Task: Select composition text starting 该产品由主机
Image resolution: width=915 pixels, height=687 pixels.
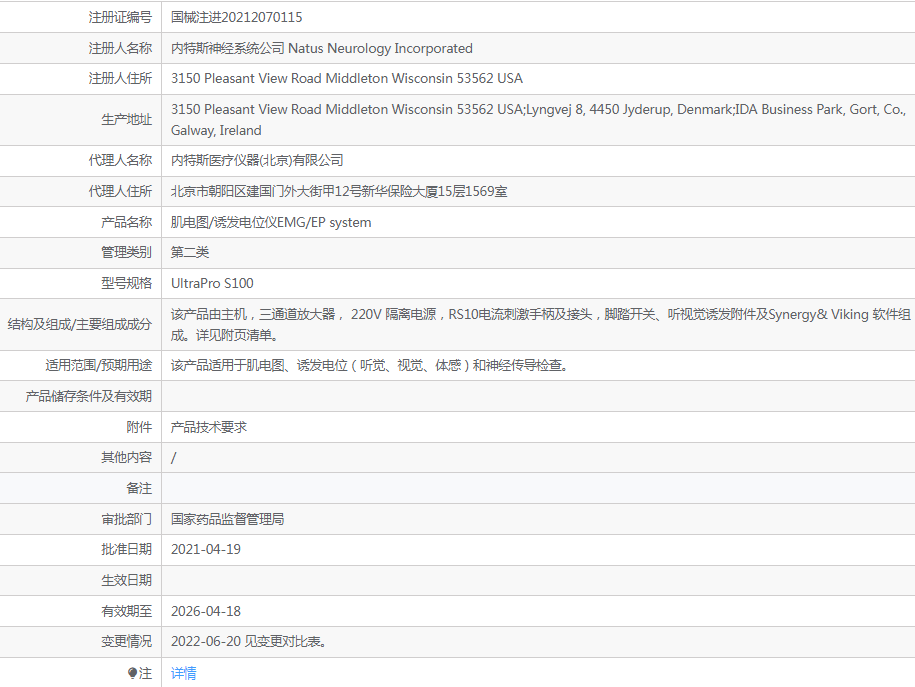Action: click(x=541, y=325)
